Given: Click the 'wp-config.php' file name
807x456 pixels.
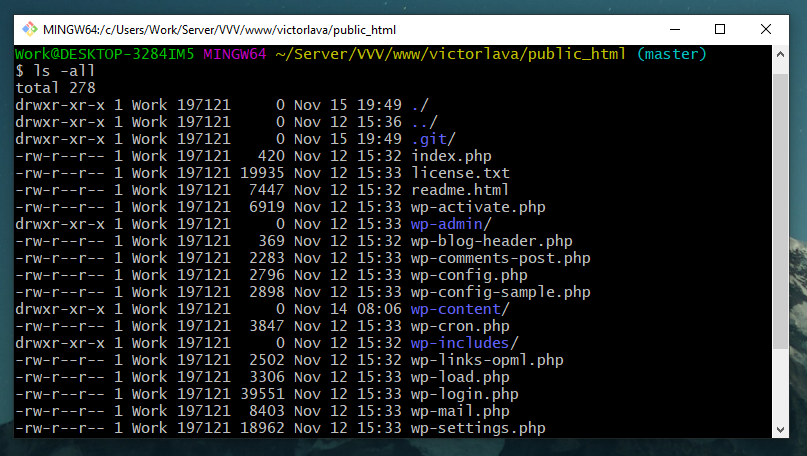Looking at the screenshot, I should click(x=469, y=275).
